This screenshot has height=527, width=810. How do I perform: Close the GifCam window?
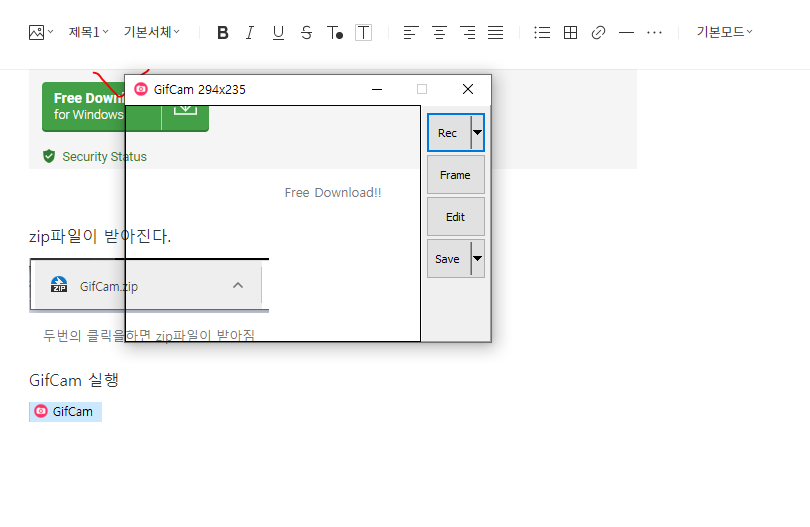click(x=468, y=89)
